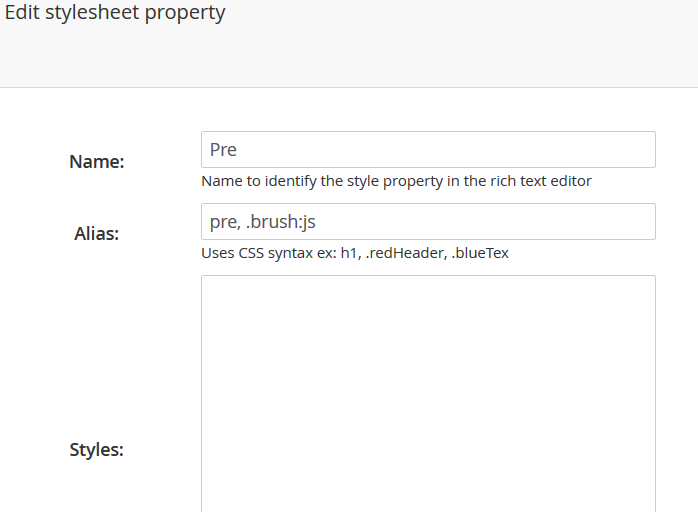This screenshot has height=512, width=698.
Task: Click the empty gray header area below title
Action: pyautogui.click(x=349, y=58)
